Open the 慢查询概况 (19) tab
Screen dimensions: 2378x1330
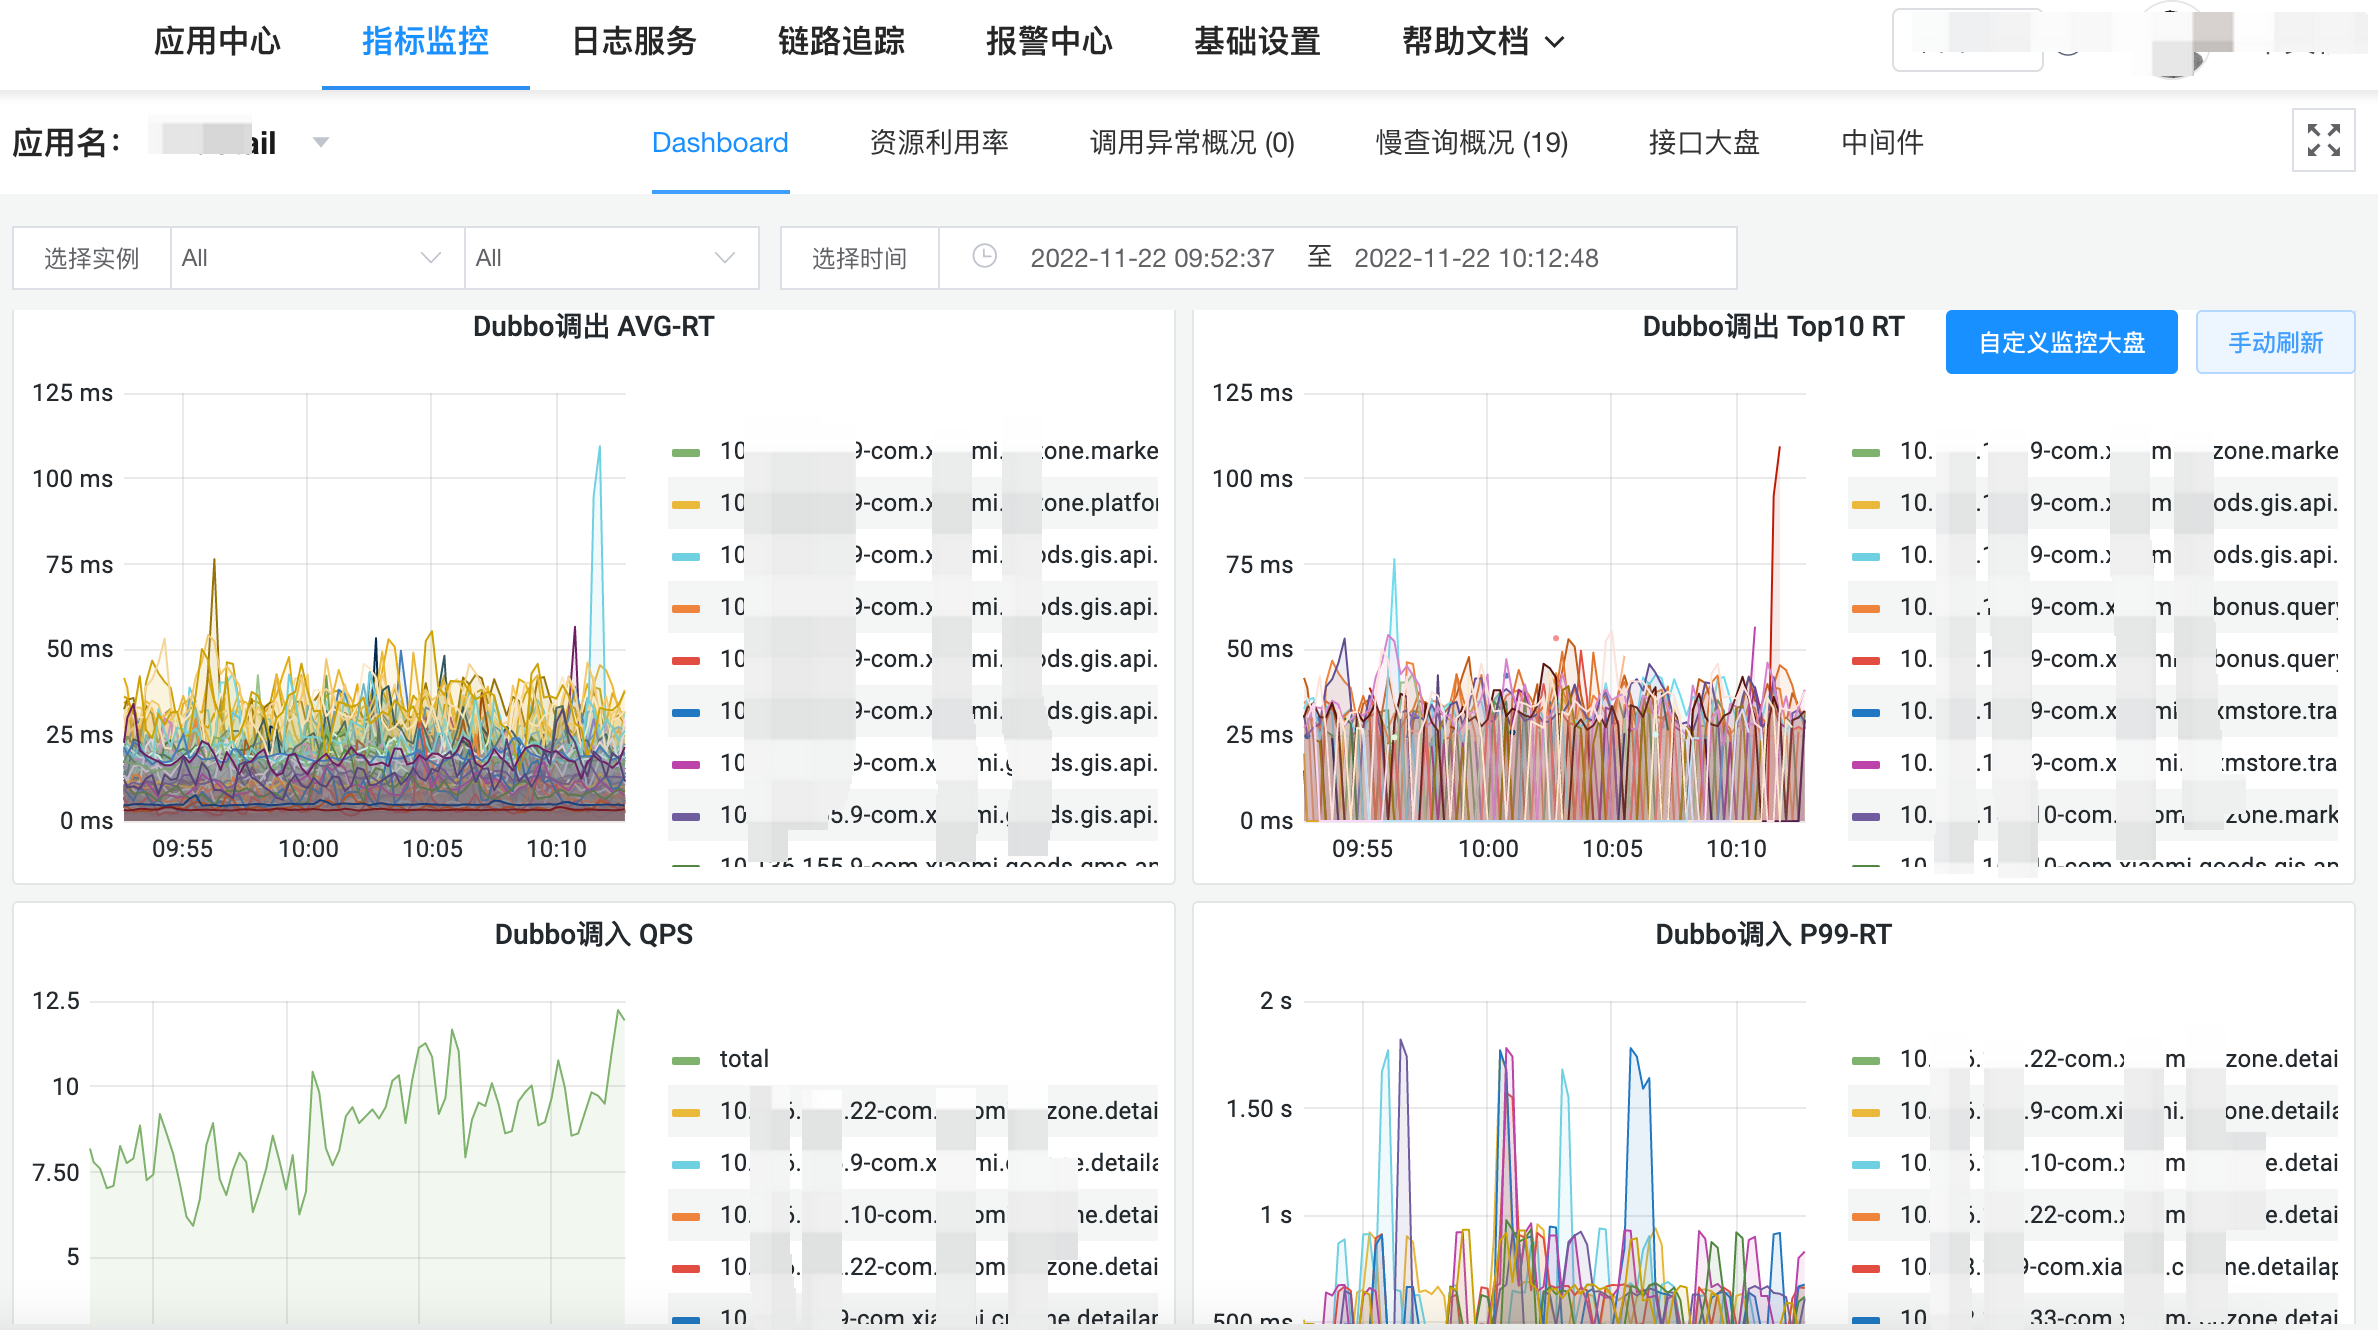pos(1471,142)
